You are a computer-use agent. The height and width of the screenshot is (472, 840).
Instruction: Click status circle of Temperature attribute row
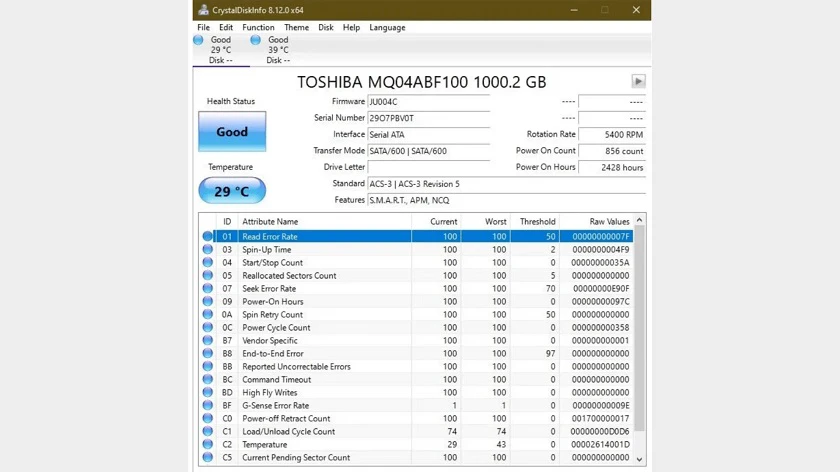(207, 444)
